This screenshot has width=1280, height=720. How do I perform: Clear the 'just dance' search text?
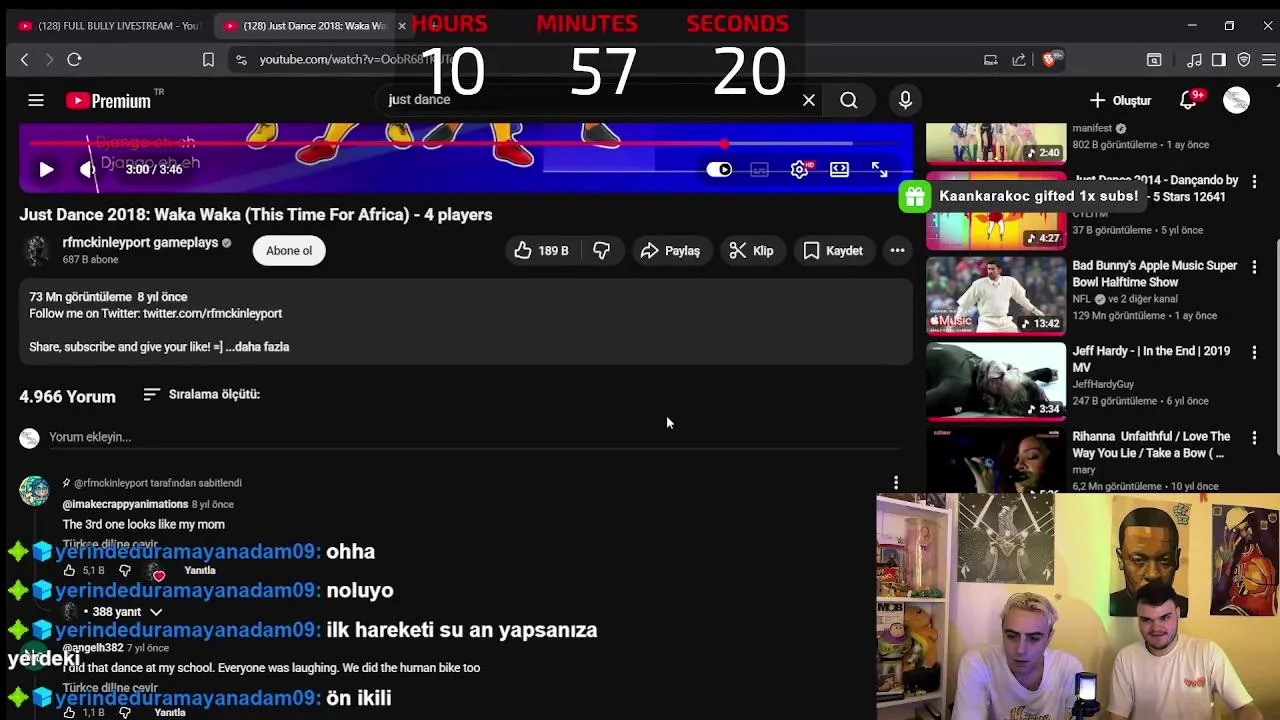pyautogui.click(x=809, y=100)
